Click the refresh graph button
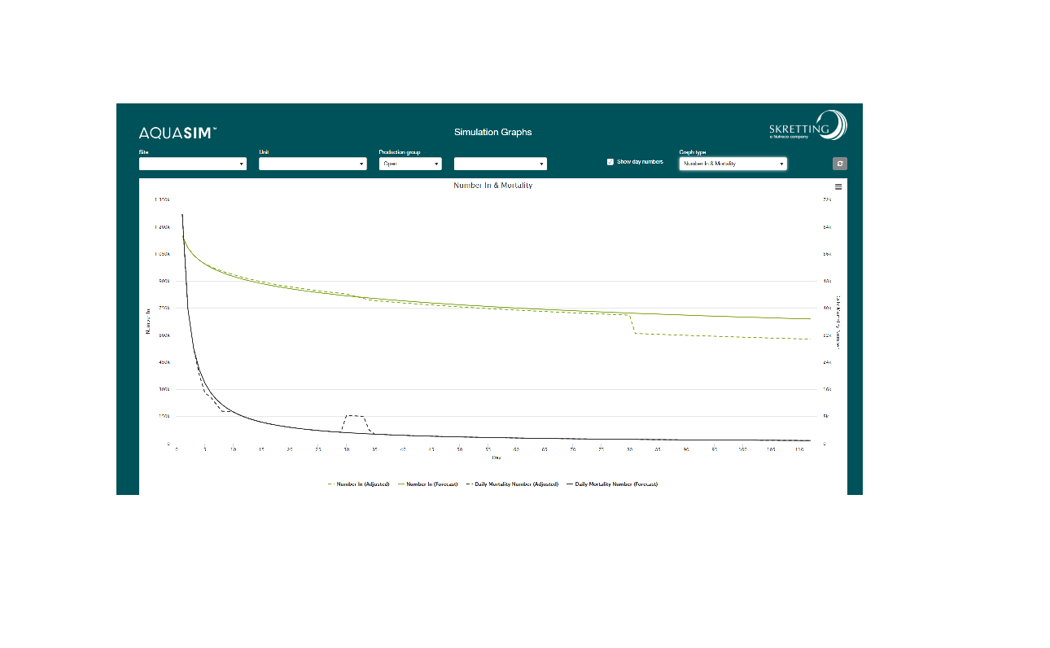The width and height of the screenshot is (1050, 648). [x=840, y=163]
